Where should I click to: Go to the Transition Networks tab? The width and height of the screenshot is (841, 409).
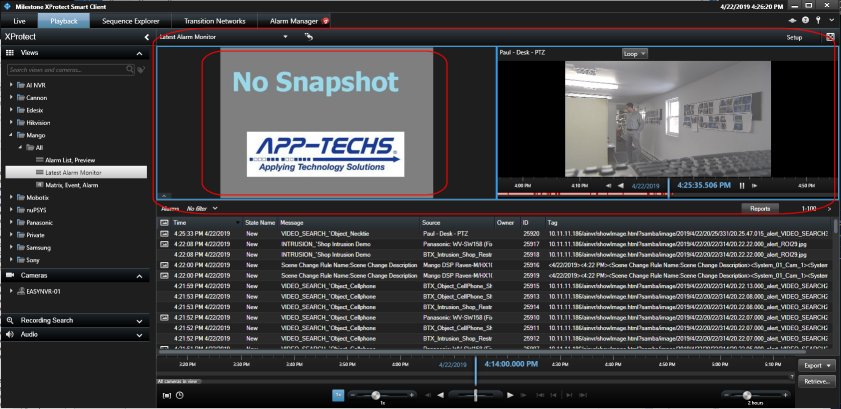pyautogui.click(x=215, y=21)
